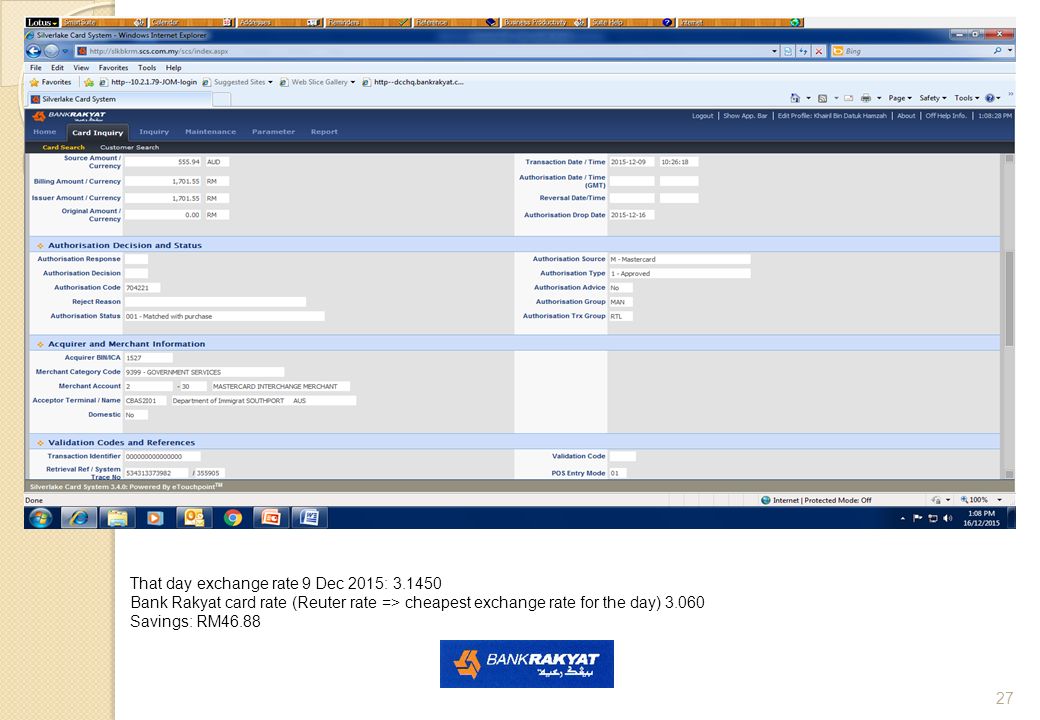Switch to the Inquiry tab
The height and width of the screenshot is (720, 1040).
pyautogui.click(x=154, y=132)
